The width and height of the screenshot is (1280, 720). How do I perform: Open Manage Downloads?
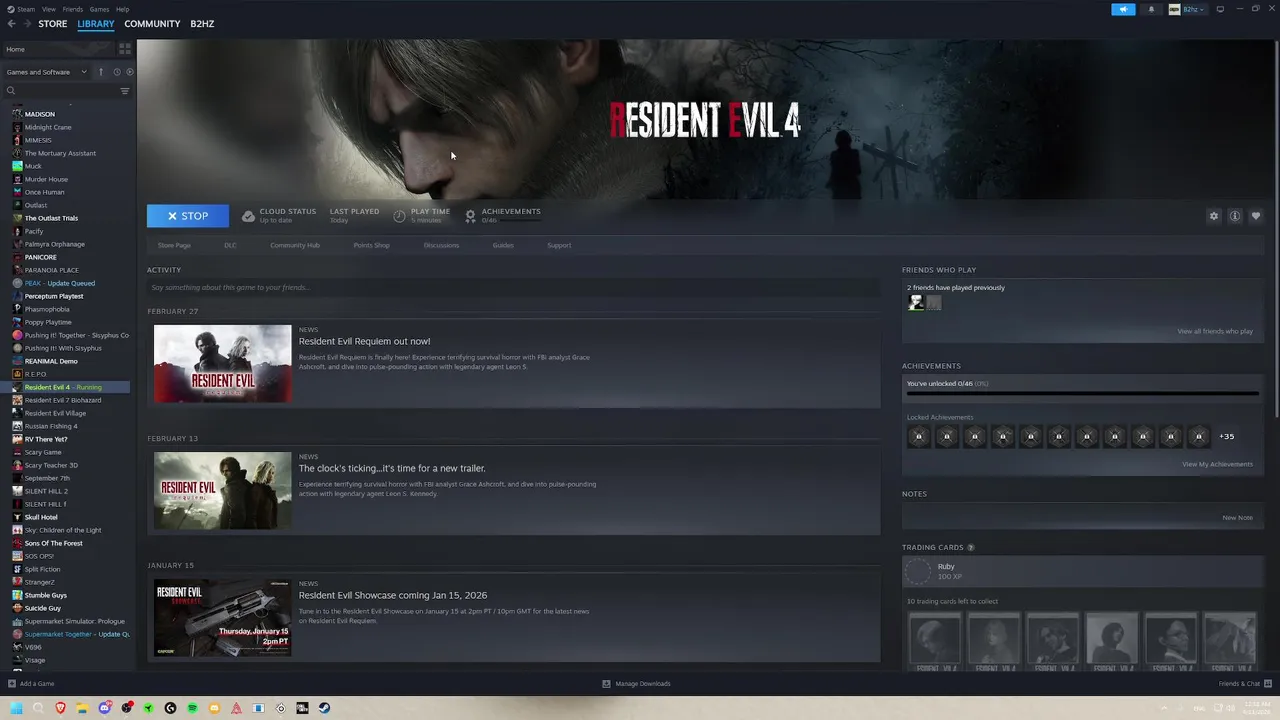click(x=636, y=684)
